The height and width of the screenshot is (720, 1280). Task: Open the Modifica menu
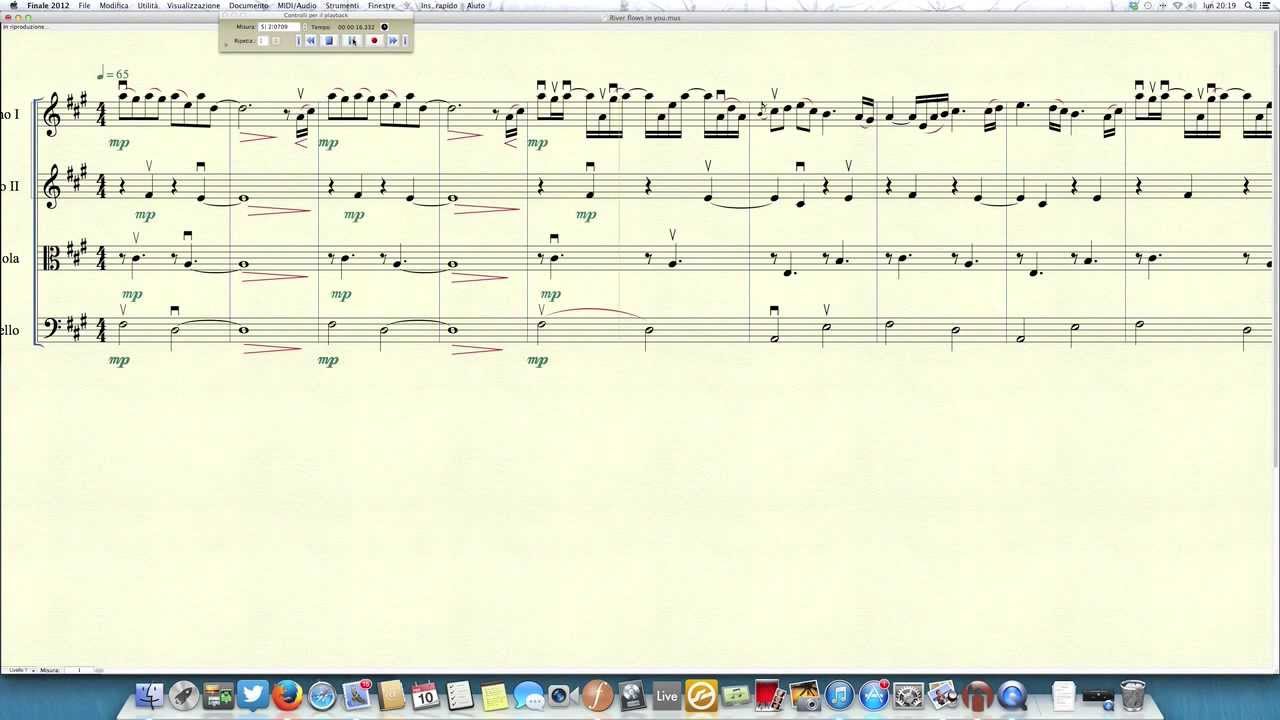click(x=114, y=5)
